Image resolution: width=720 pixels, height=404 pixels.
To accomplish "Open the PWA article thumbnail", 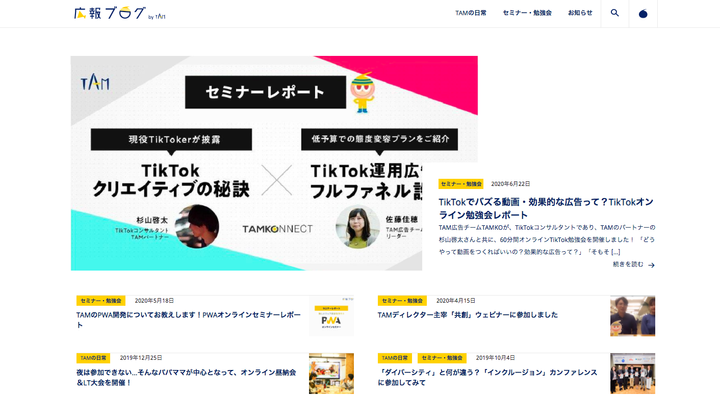I will 331,316.
